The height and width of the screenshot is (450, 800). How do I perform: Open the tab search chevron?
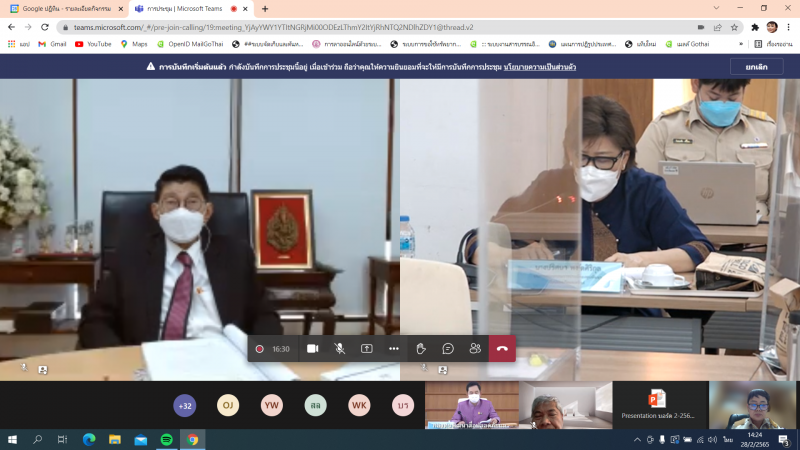pos(716,8)
